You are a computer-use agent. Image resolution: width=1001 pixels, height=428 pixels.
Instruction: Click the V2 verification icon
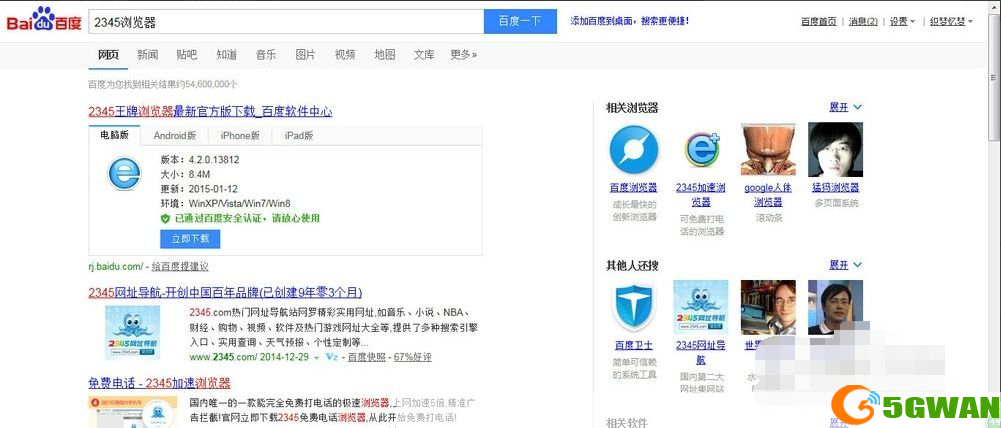(331, 356)
